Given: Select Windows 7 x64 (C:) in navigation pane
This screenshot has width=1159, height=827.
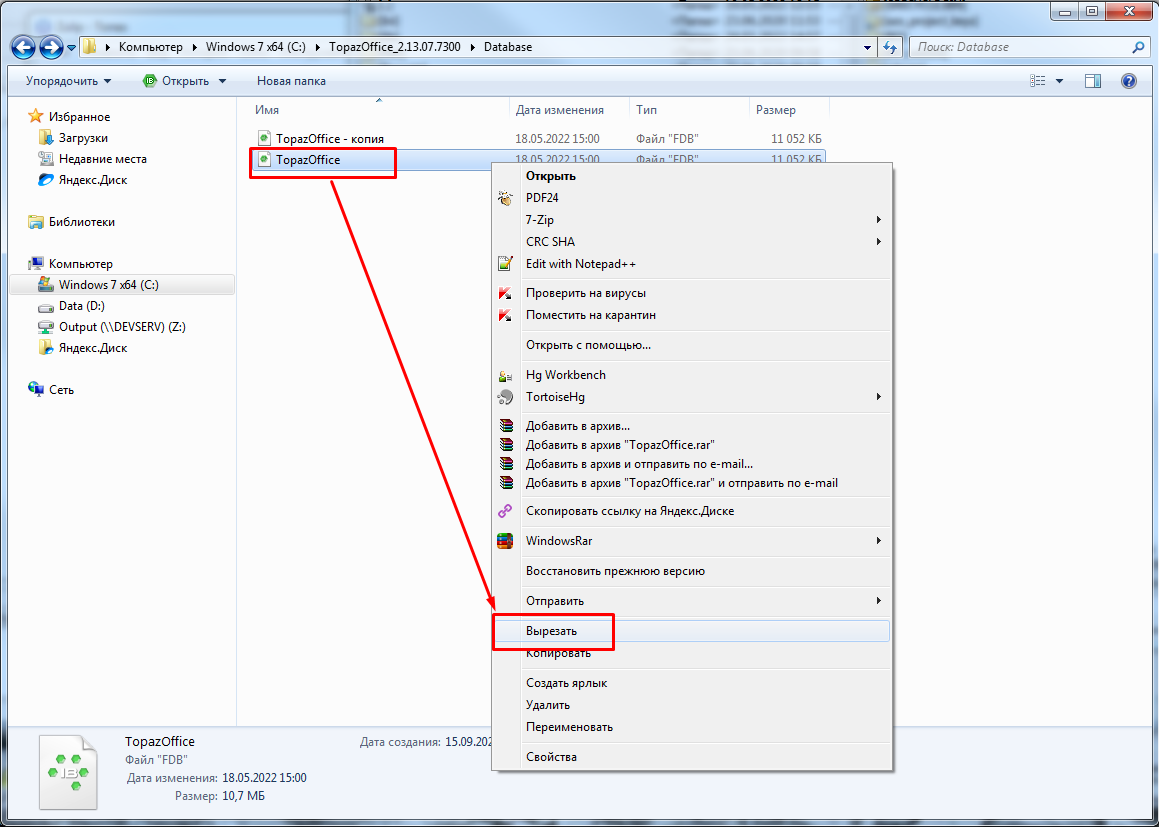Looking at the screenshot, I should (122, 285).
